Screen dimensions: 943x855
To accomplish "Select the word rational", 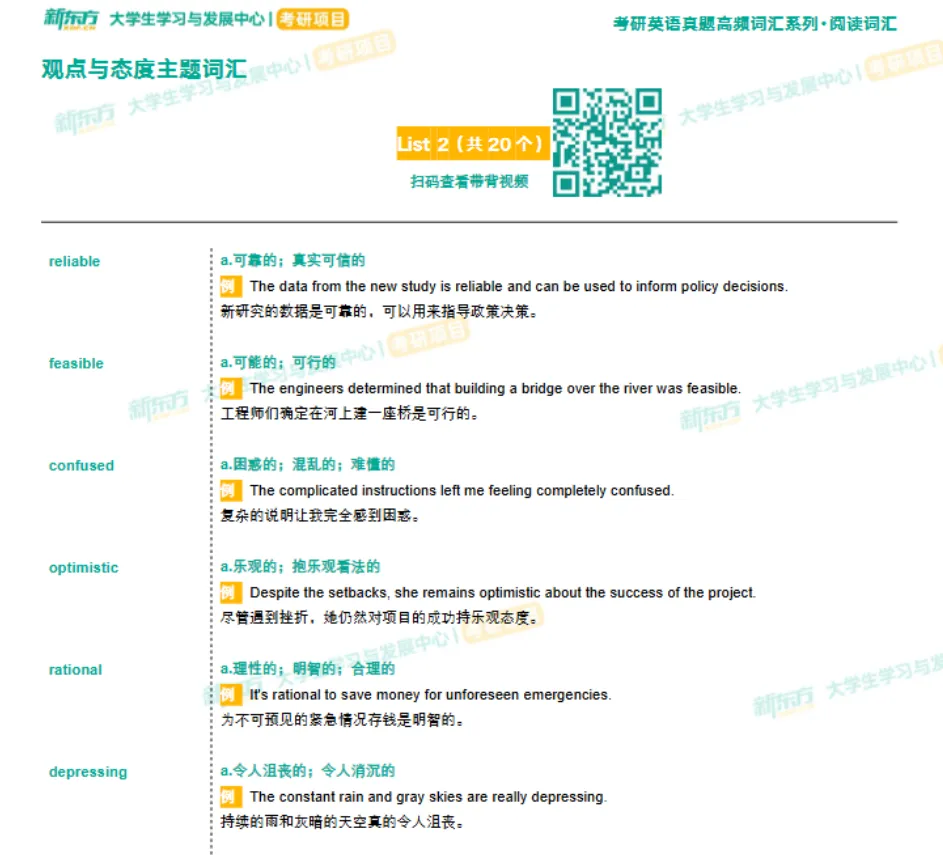I will [75, 670].
